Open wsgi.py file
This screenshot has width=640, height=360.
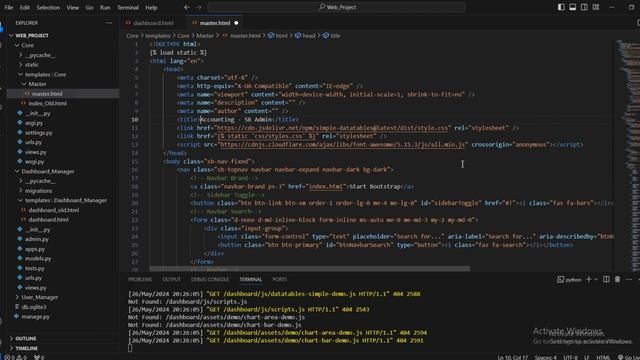(34, 162)
